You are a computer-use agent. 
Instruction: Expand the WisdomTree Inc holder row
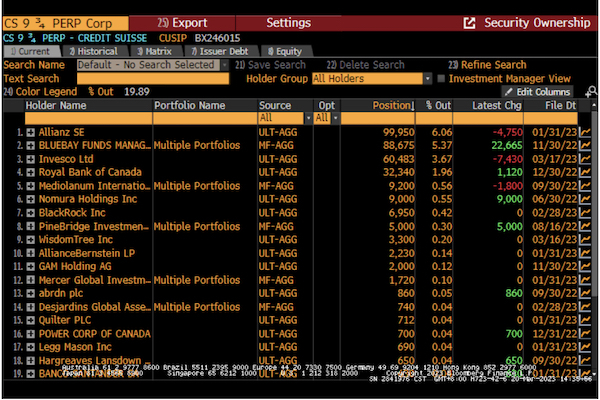pos(31,240)
